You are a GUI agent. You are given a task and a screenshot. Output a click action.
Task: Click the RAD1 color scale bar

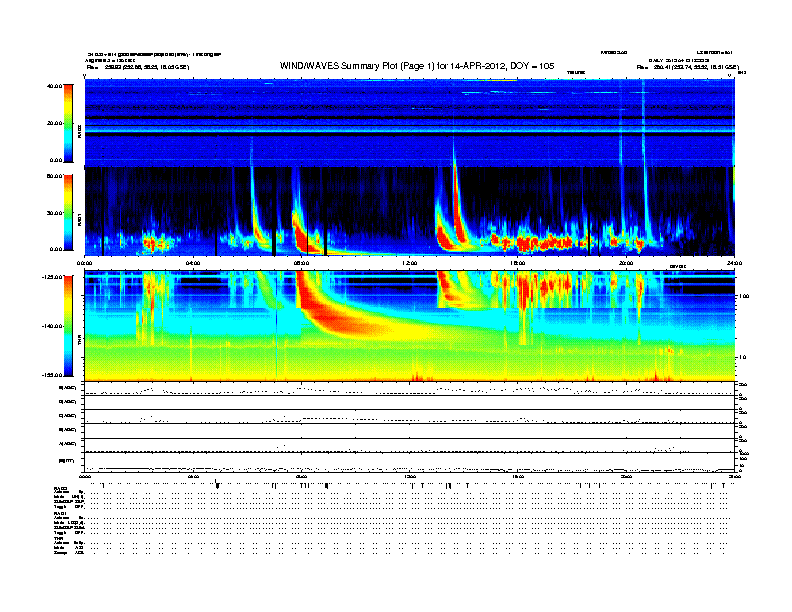68,213
